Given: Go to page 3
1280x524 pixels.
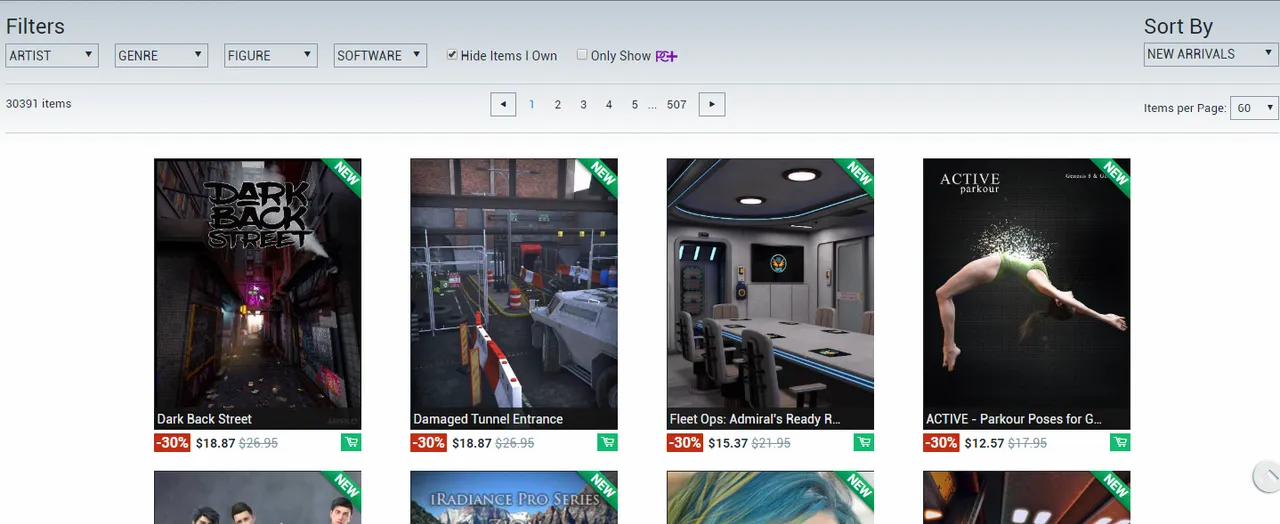Looking at the screenshot, I should (x=583, y=104).
